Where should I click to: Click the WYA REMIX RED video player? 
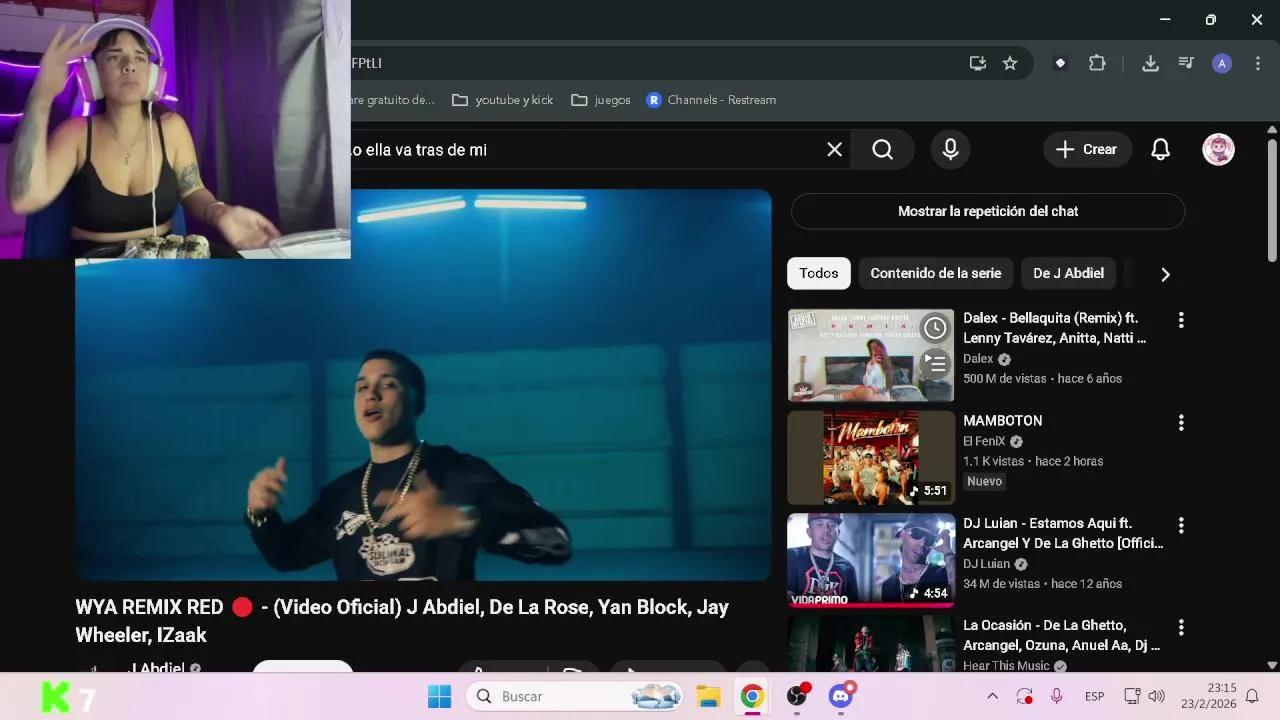pos(423,385)
